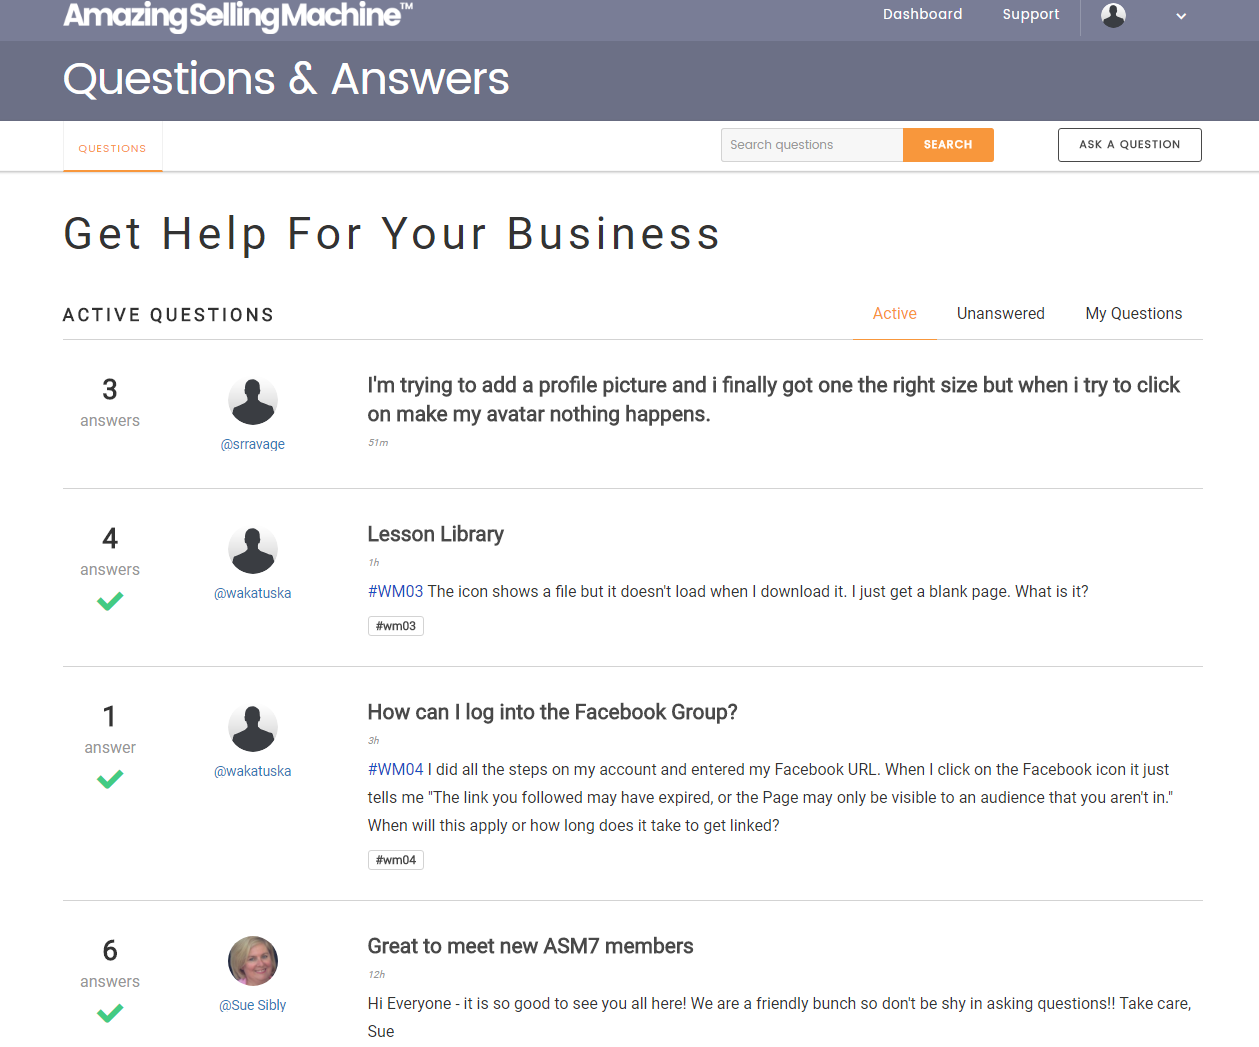This screenshot has width=1259, height=1047.
Task: Click the 12h timestamp
Action: coord(376,975)
